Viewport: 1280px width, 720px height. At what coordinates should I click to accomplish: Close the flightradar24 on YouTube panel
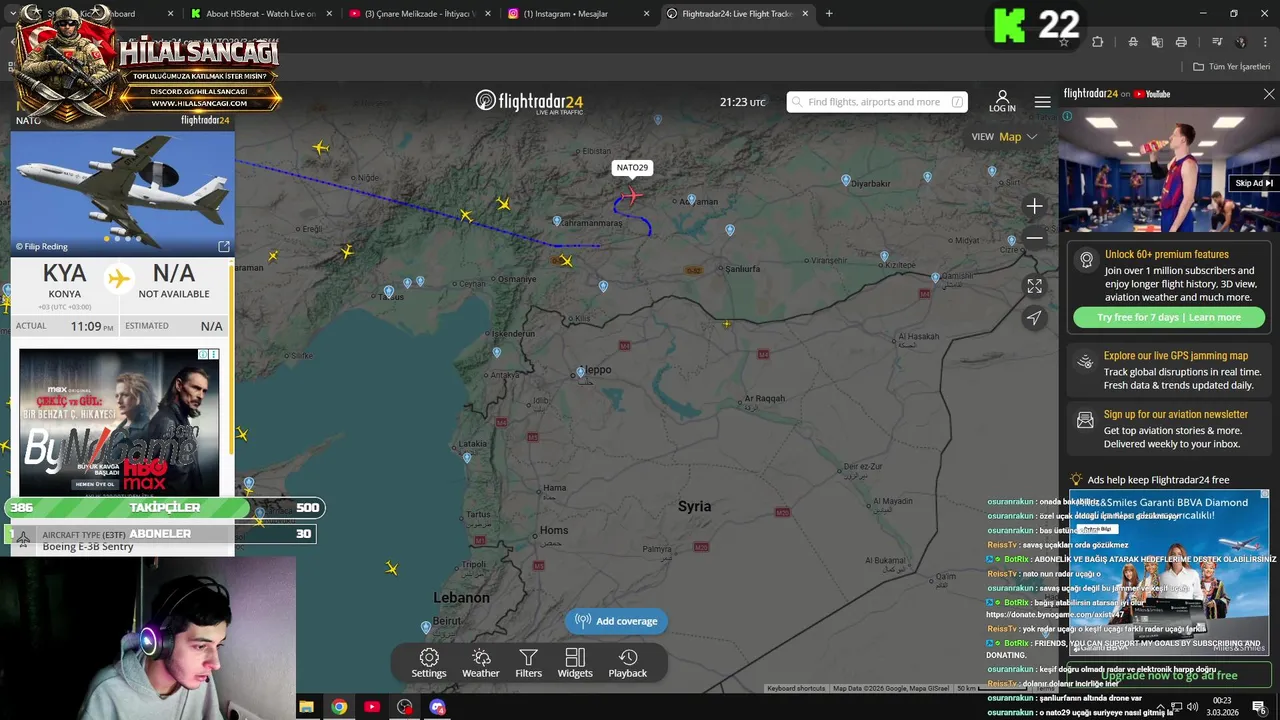tap(1269, 94)
